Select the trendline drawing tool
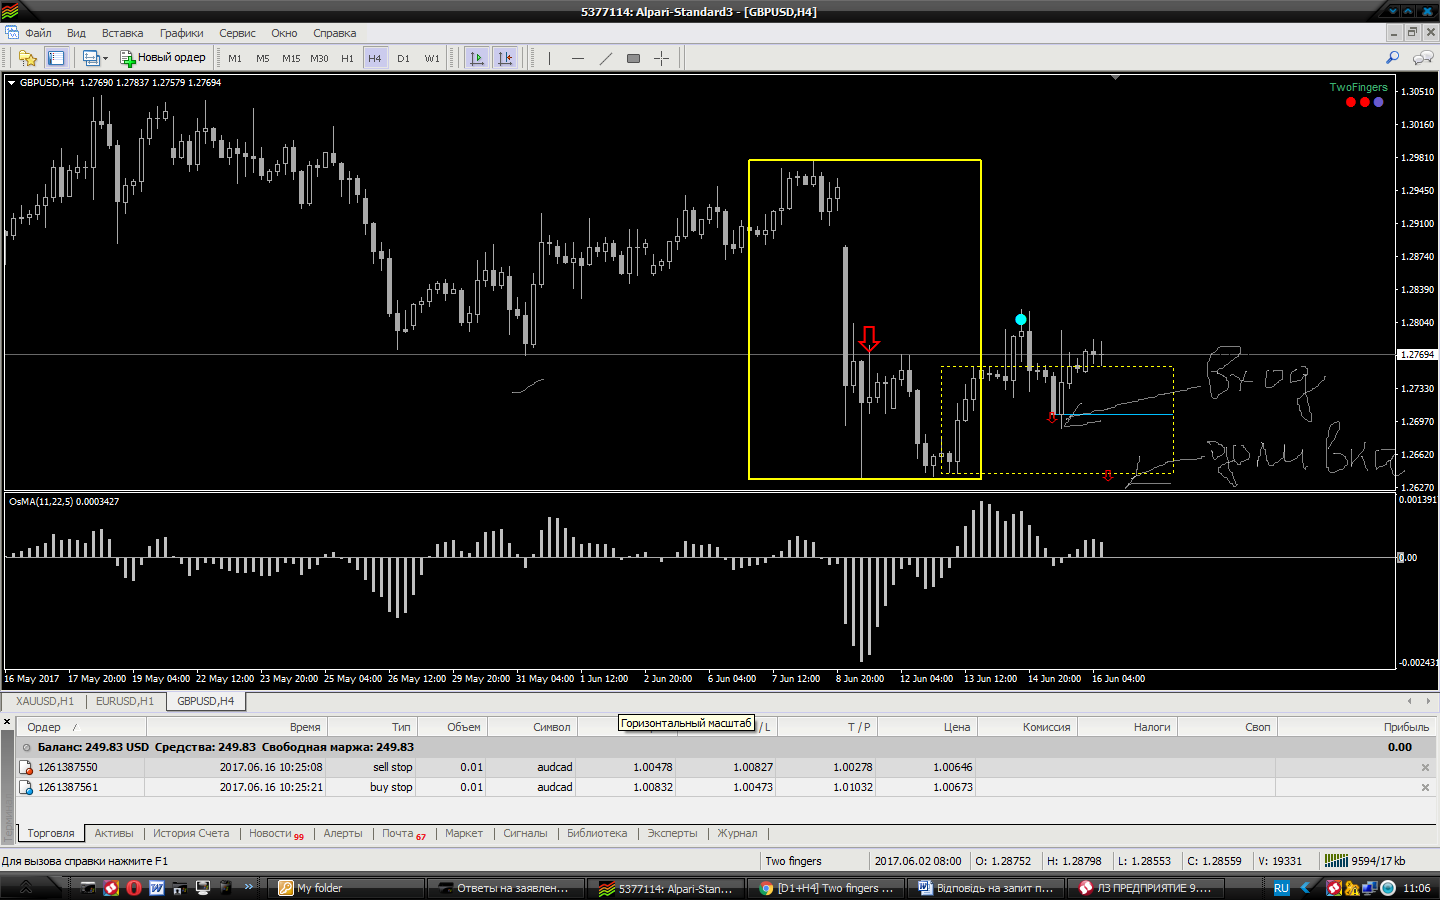Screen dimensions: 1440x900 [x=605, y=58]
